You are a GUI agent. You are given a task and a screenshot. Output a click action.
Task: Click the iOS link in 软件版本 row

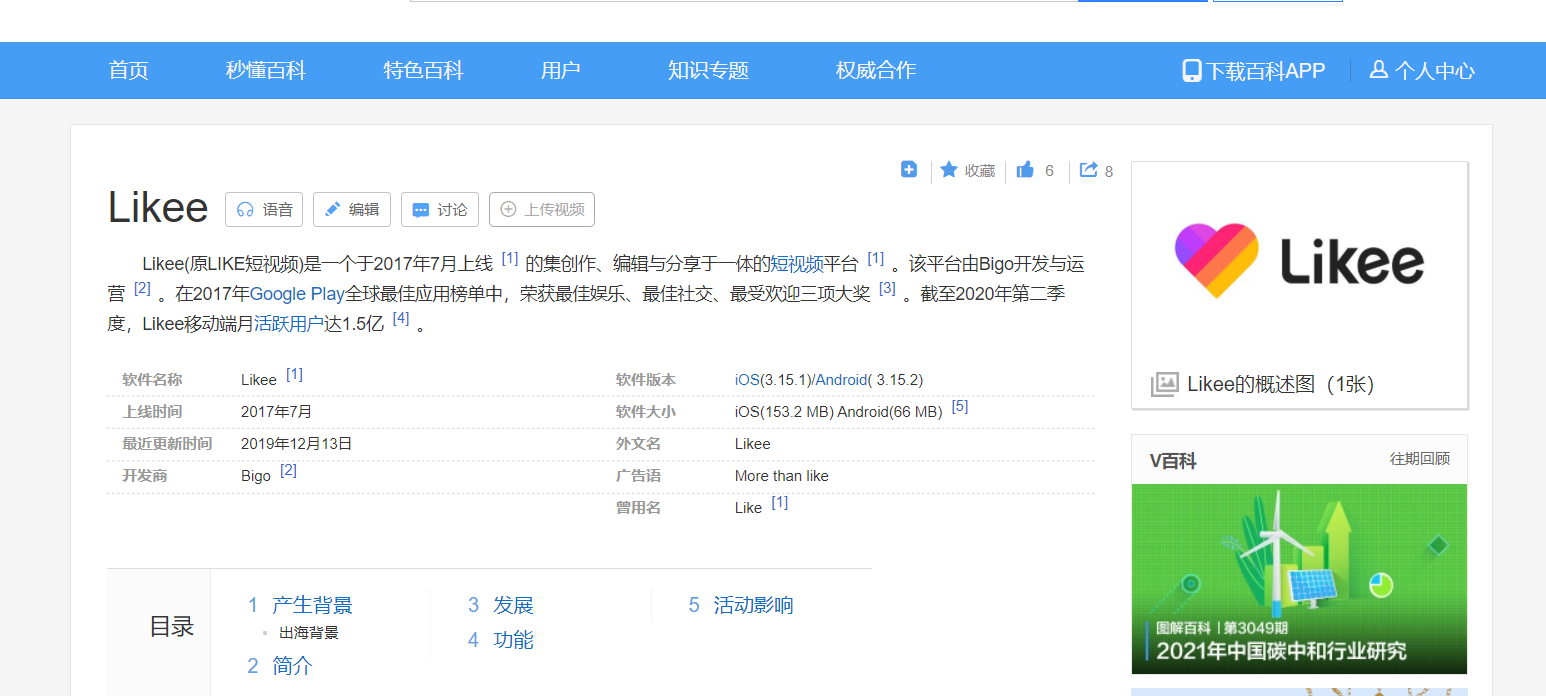(747, 380)
